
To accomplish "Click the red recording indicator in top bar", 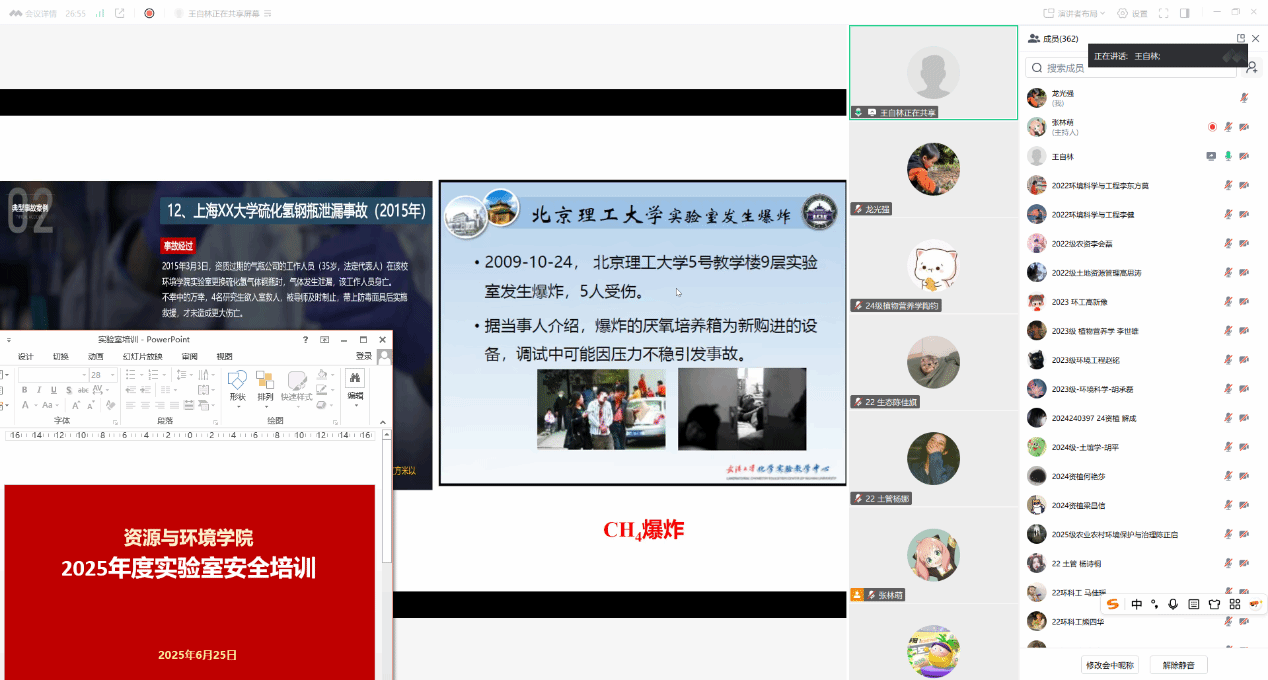I will click(149, 13).
